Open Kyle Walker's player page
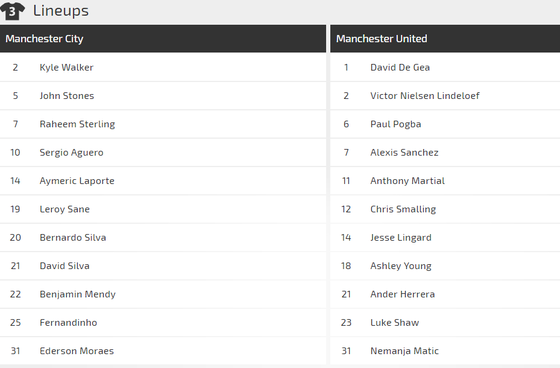This screenshot has height=368, width=560. 66,68
